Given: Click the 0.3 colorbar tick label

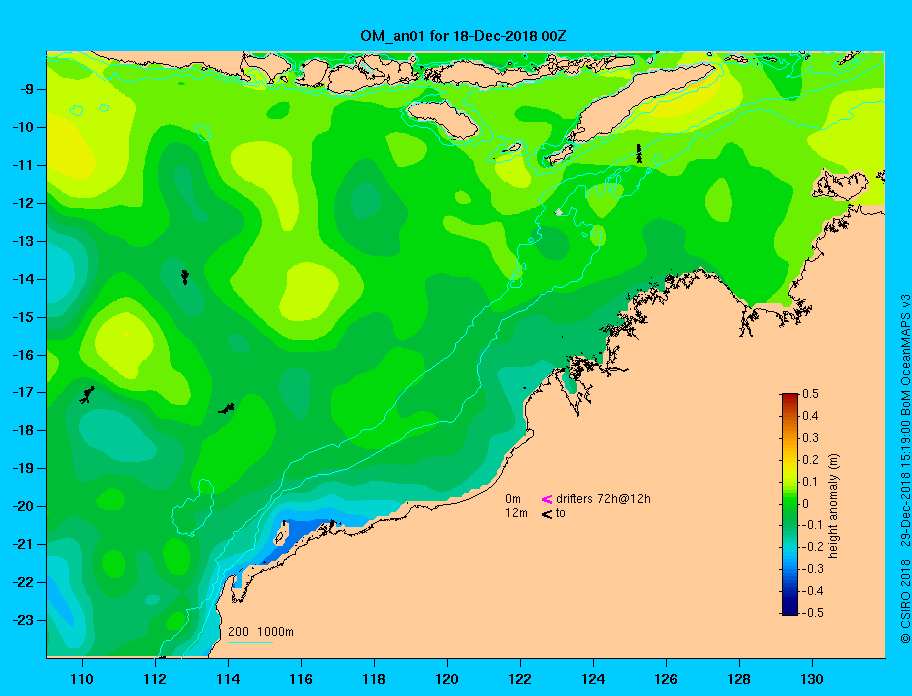Looking at the screenshot, I should click(x=810, y=438).
